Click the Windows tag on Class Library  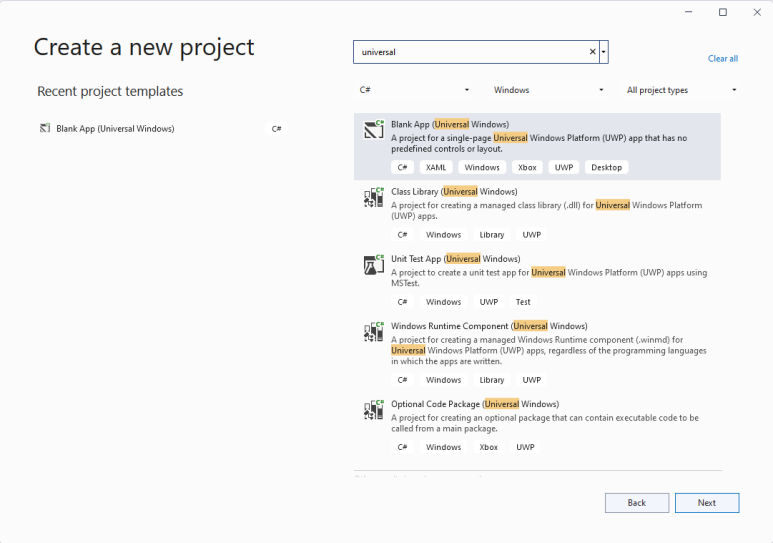(x=443, y=235)
